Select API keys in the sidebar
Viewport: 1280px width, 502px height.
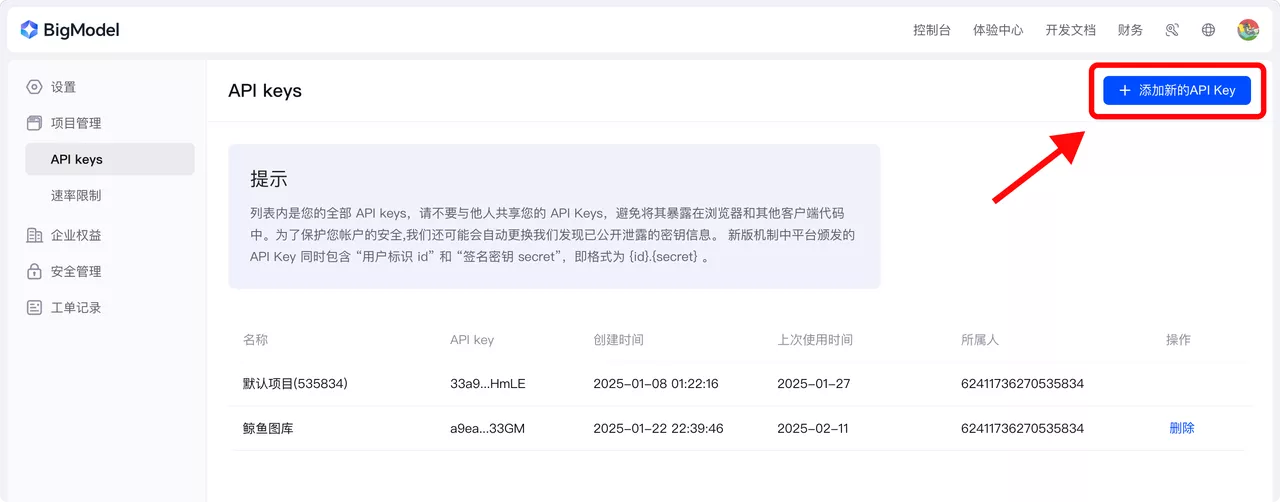coord(109,159)
